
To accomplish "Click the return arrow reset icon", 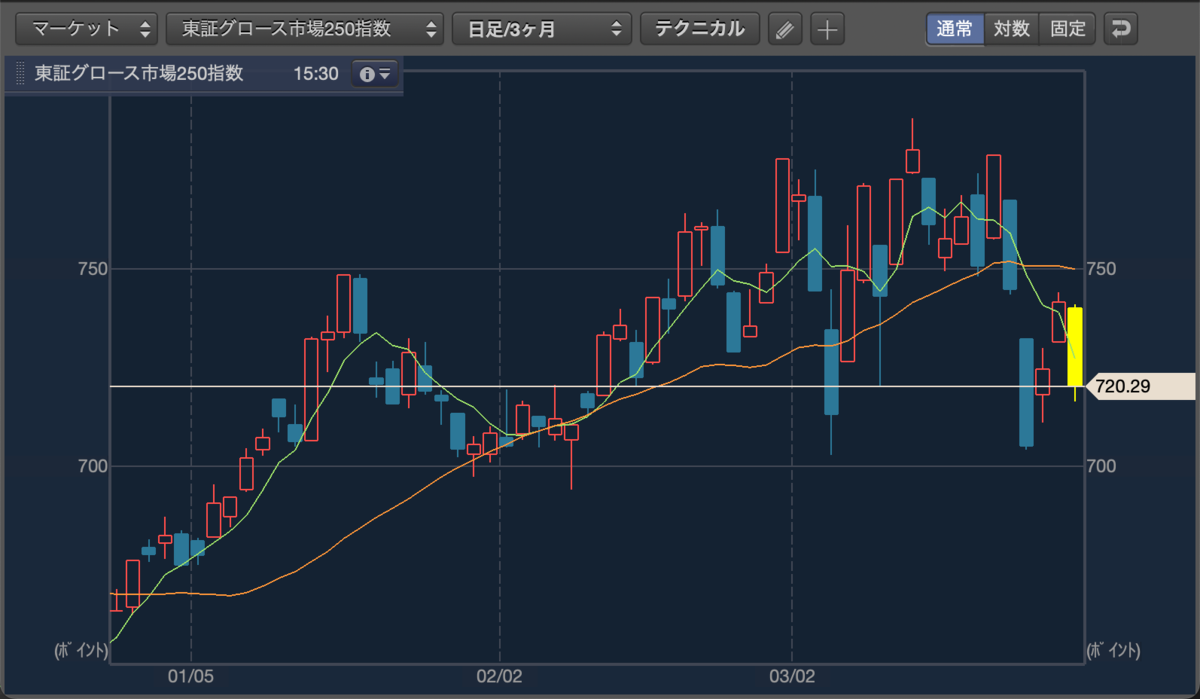I will click(x=1121, y=28).
